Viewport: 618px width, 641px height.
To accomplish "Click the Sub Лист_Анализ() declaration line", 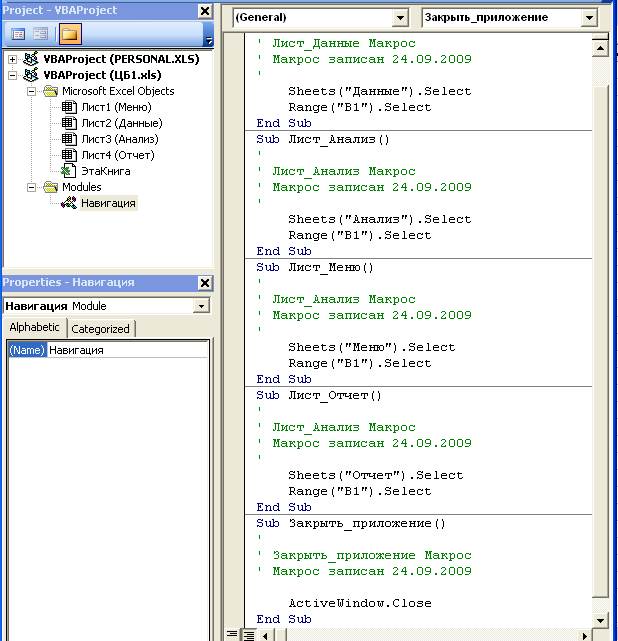I will [x=323, y=139].
